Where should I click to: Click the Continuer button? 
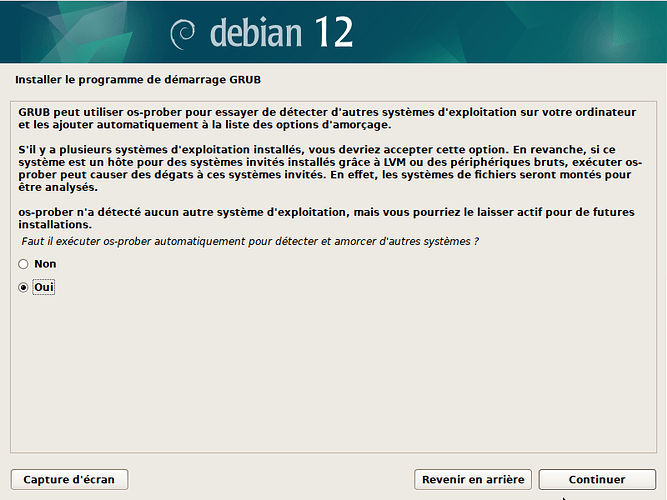coord(597,480)
